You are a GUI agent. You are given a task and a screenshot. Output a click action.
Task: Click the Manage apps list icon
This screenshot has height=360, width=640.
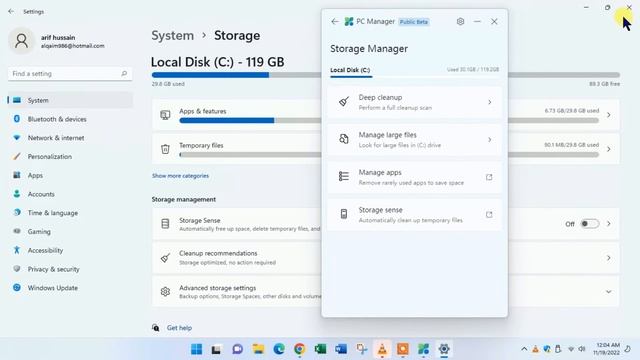pos(344,176)
